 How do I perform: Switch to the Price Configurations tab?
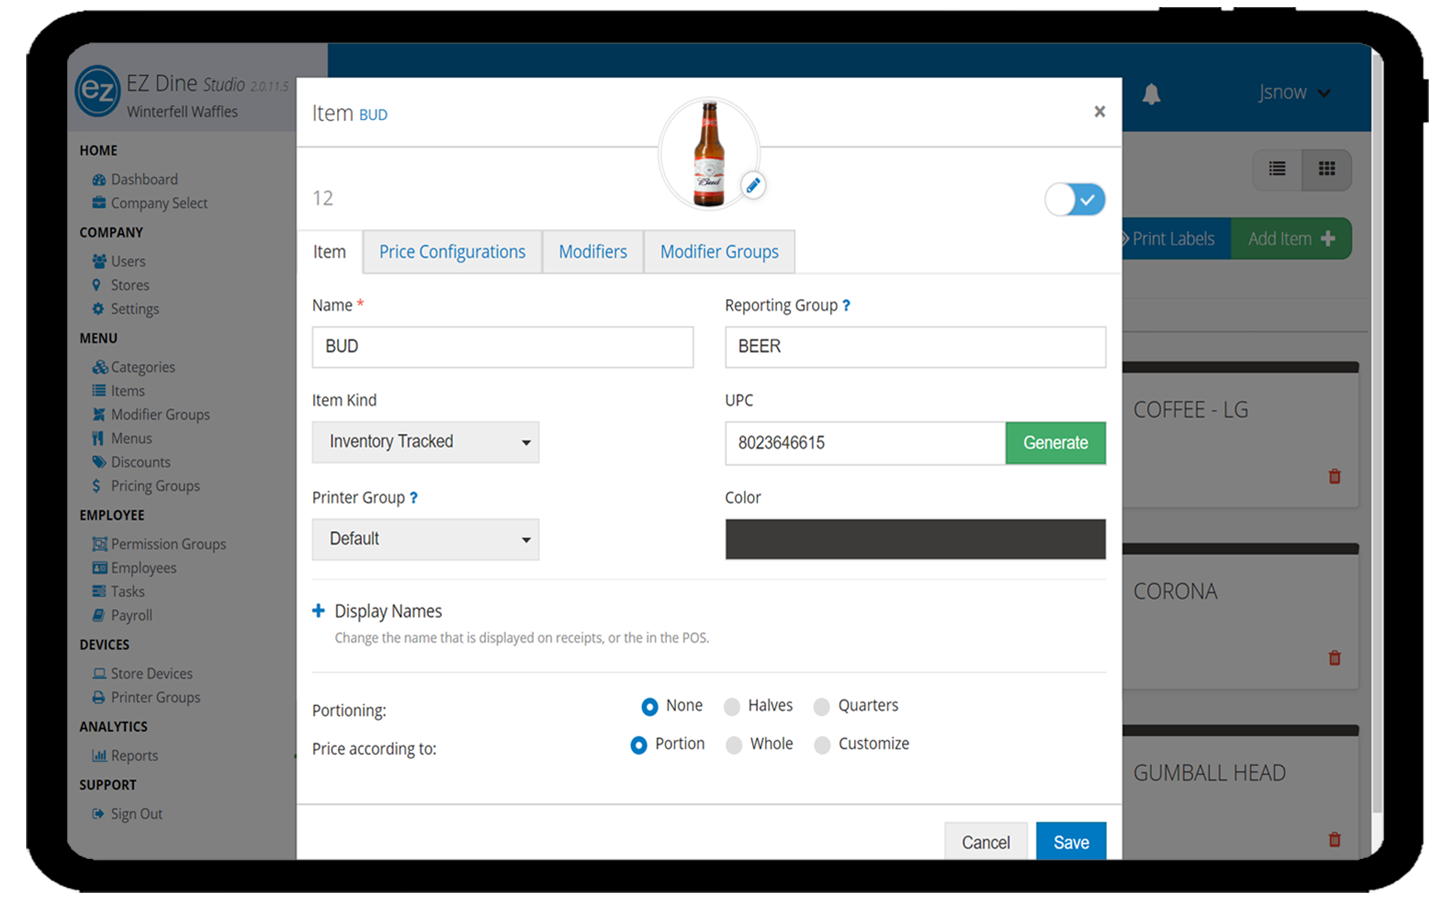coord(452,252)
